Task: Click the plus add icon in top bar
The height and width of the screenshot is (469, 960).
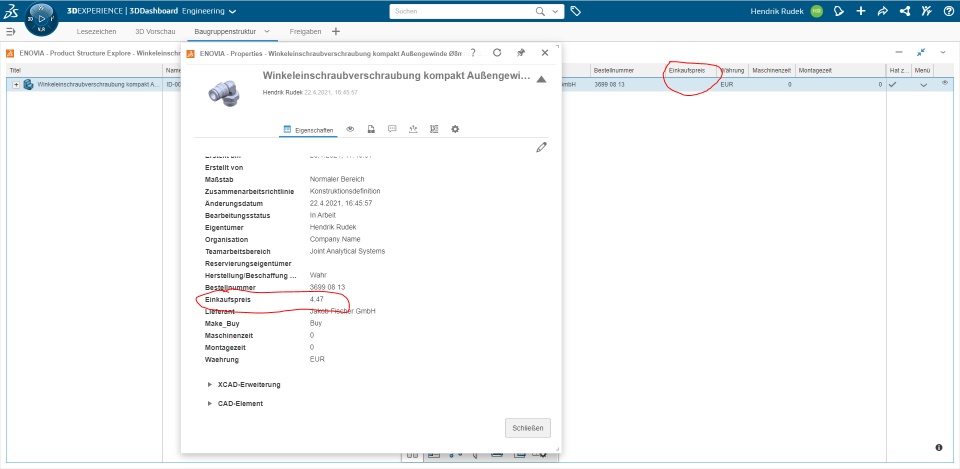Action: pyautogui.click(x=861, y=11)
